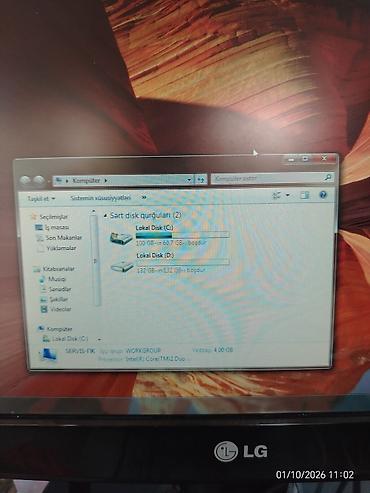This screenshot has width=370, height=493.
Task: Select the Lokal Disk (D:) drive icon
Action: [122, 265]
